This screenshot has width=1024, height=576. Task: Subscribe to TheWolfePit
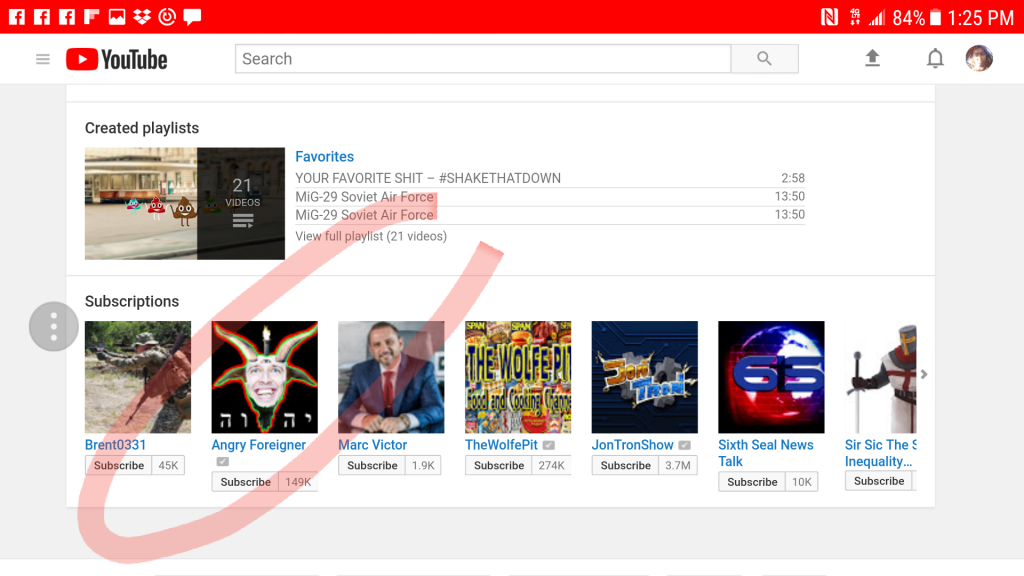click(499, 466)
